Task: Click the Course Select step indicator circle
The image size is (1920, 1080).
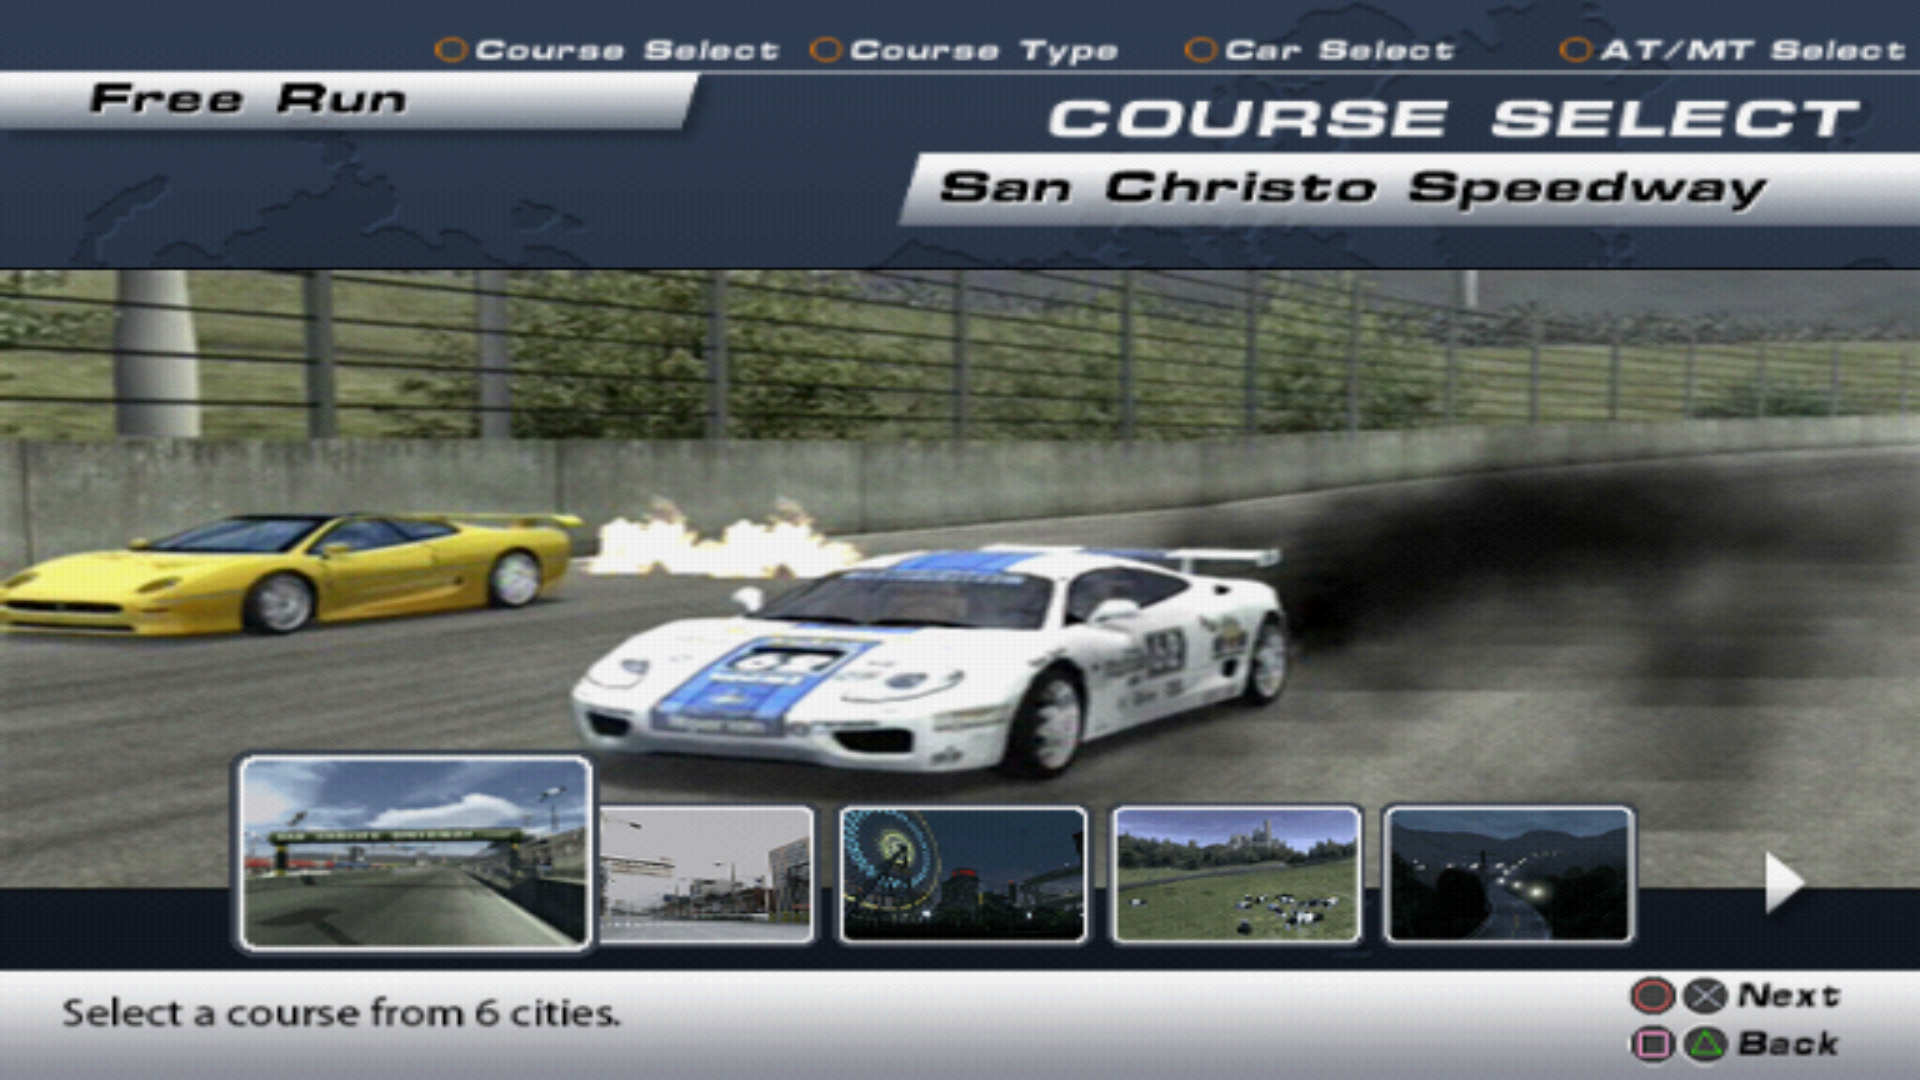Action: (451, 49)
